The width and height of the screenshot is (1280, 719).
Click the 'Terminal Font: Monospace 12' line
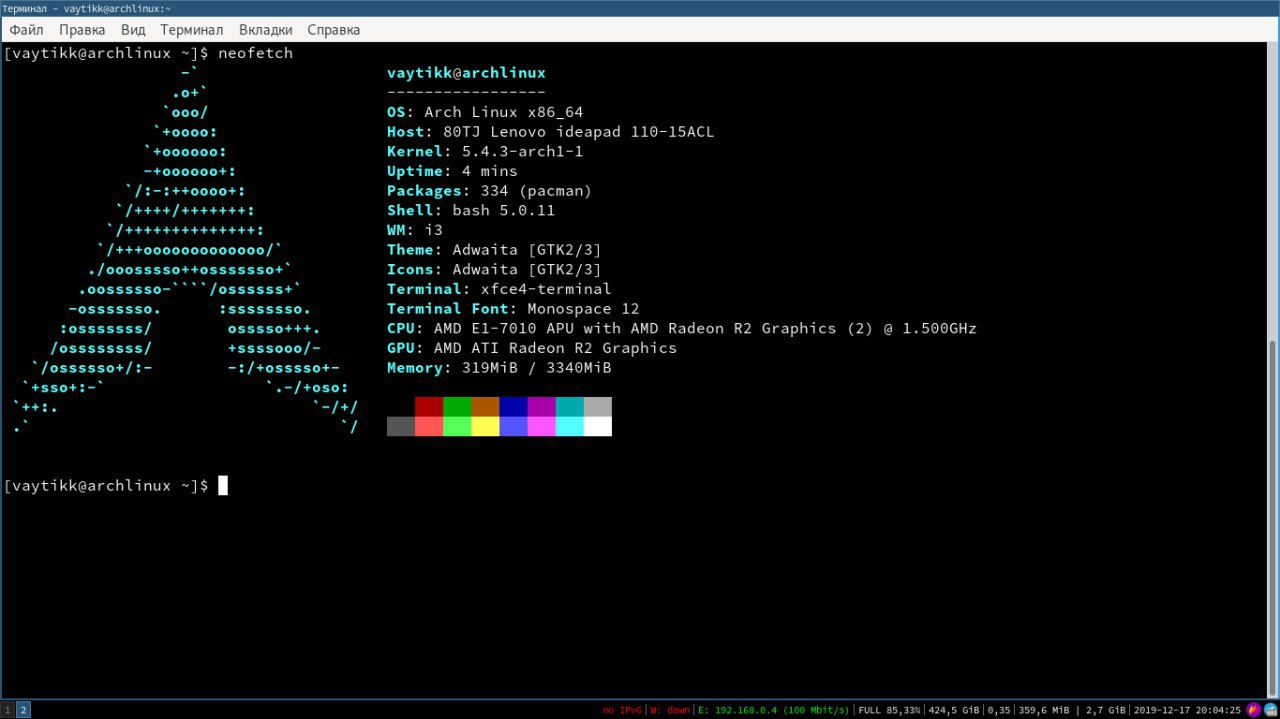tap(513, 309)
